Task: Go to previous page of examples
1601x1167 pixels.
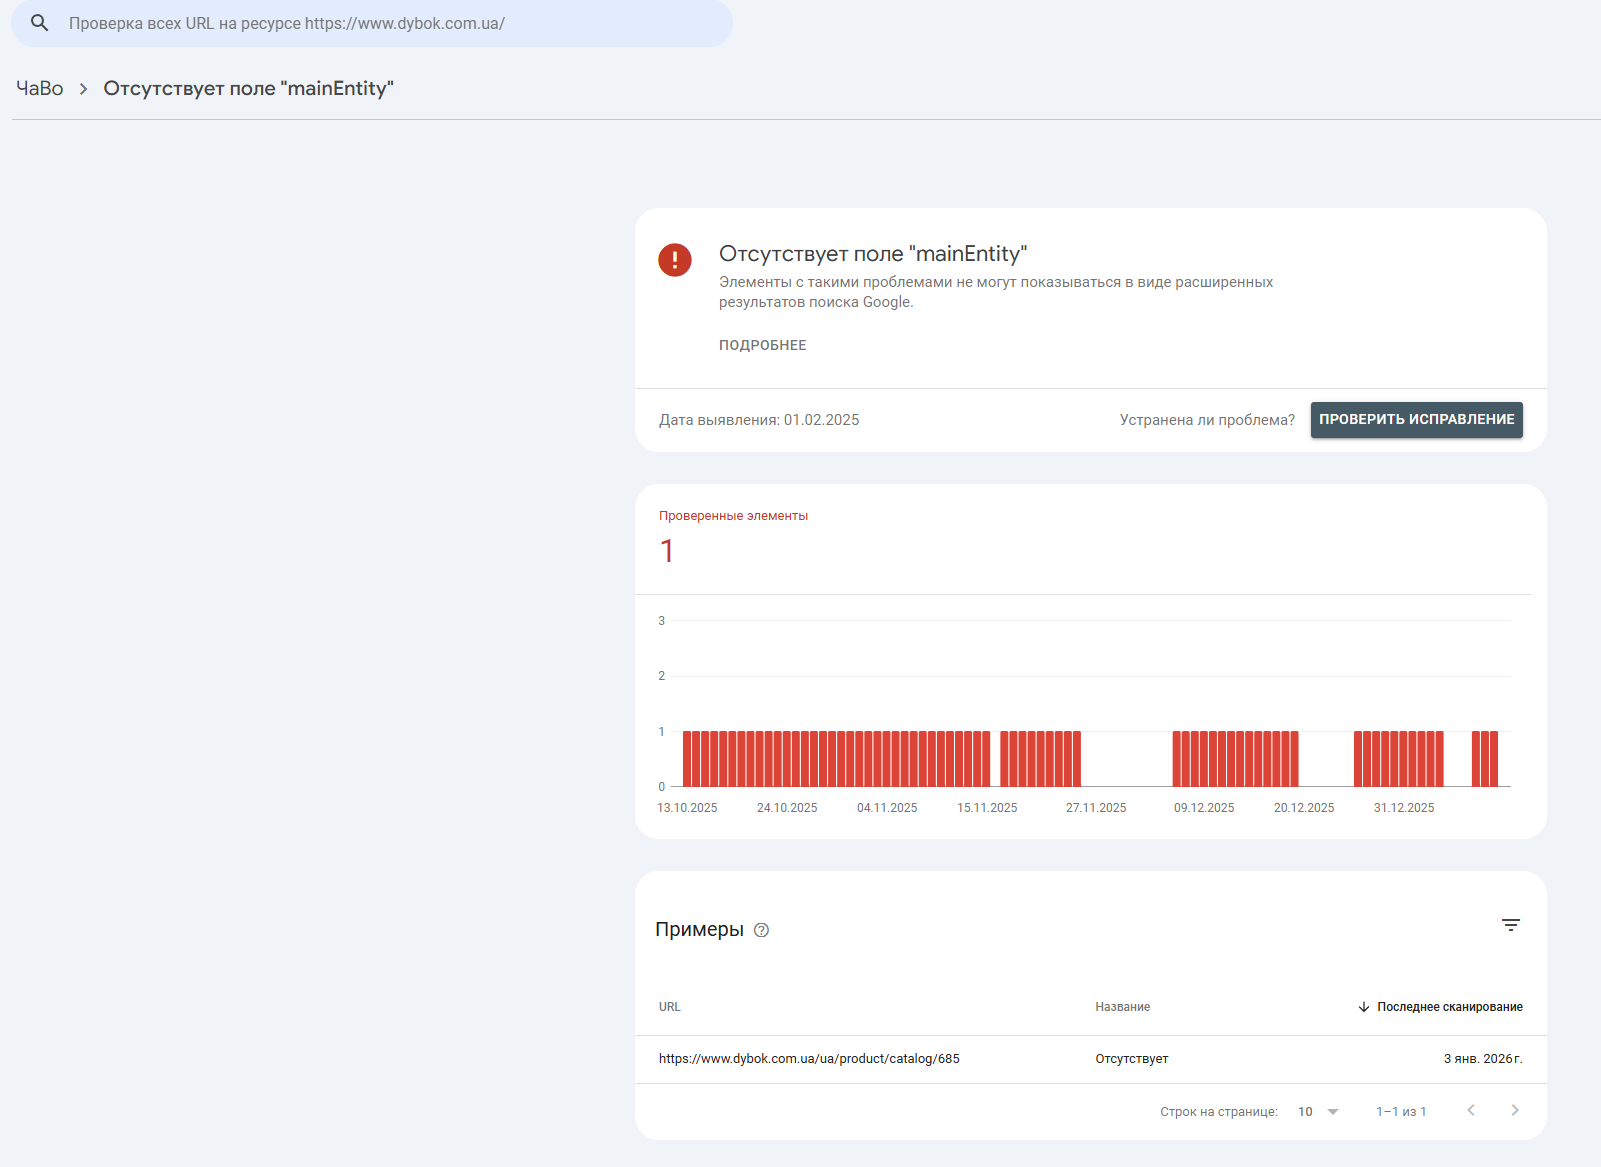Action: (1471, 1111)
